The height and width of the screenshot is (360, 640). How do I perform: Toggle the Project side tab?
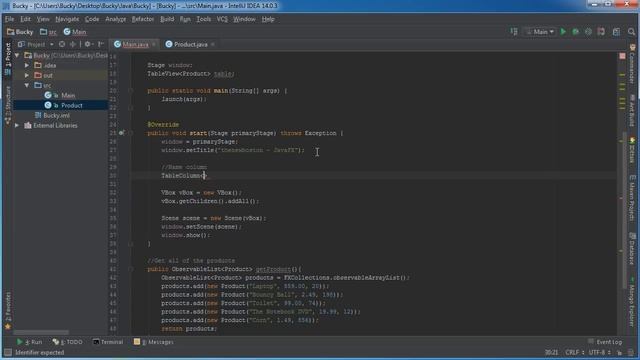click(x=8, y=60)
